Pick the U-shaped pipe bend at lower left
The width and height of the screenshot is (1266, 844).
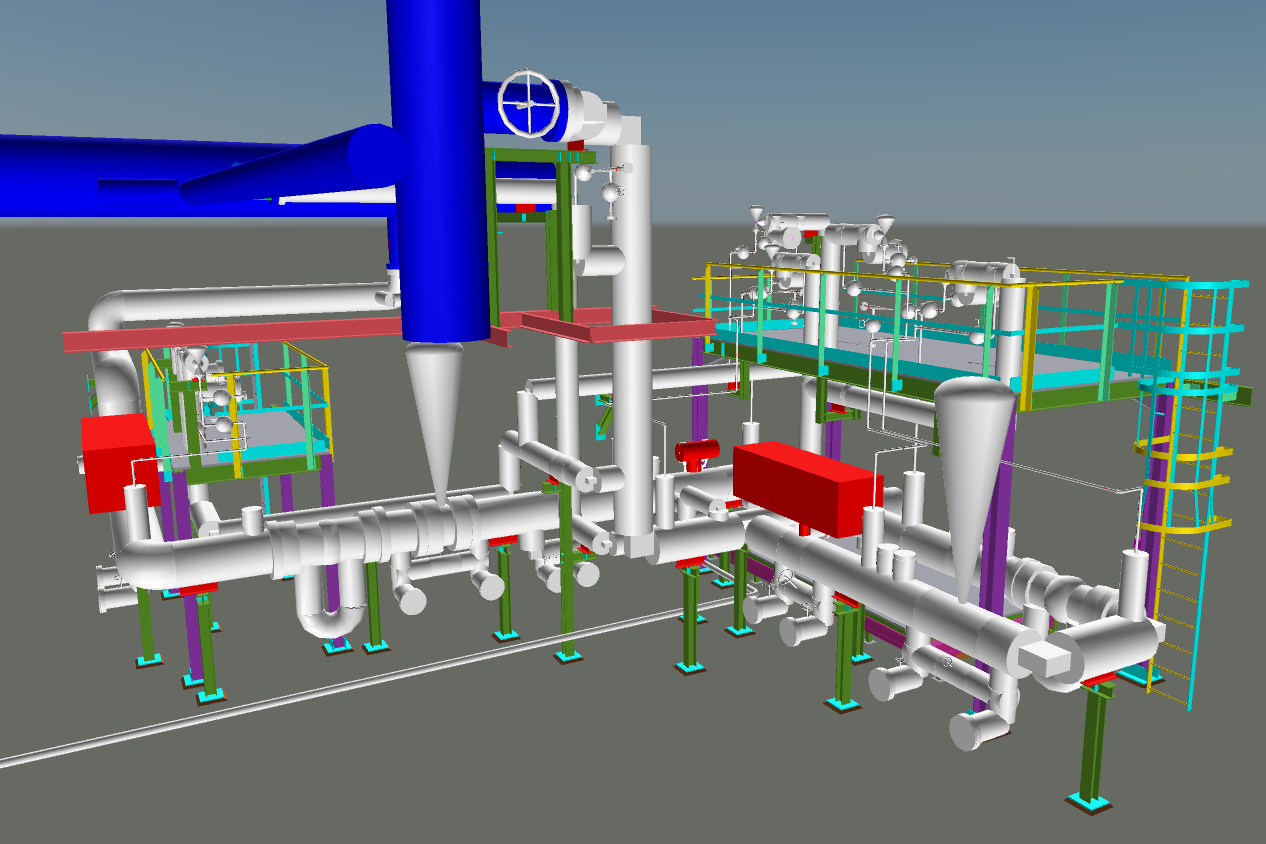(328, 610)
